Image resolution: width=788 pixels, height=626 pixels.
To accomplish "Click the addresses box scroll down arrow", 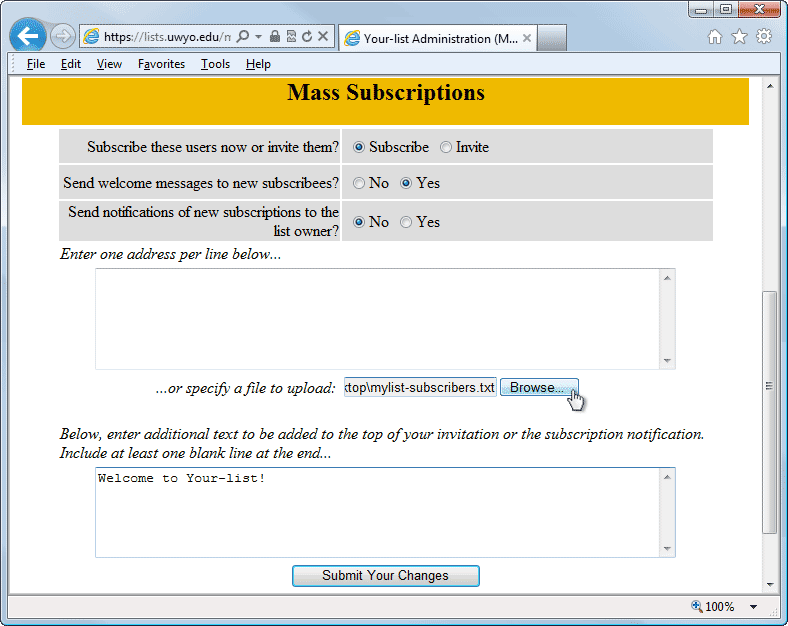I will click(667, 360).
